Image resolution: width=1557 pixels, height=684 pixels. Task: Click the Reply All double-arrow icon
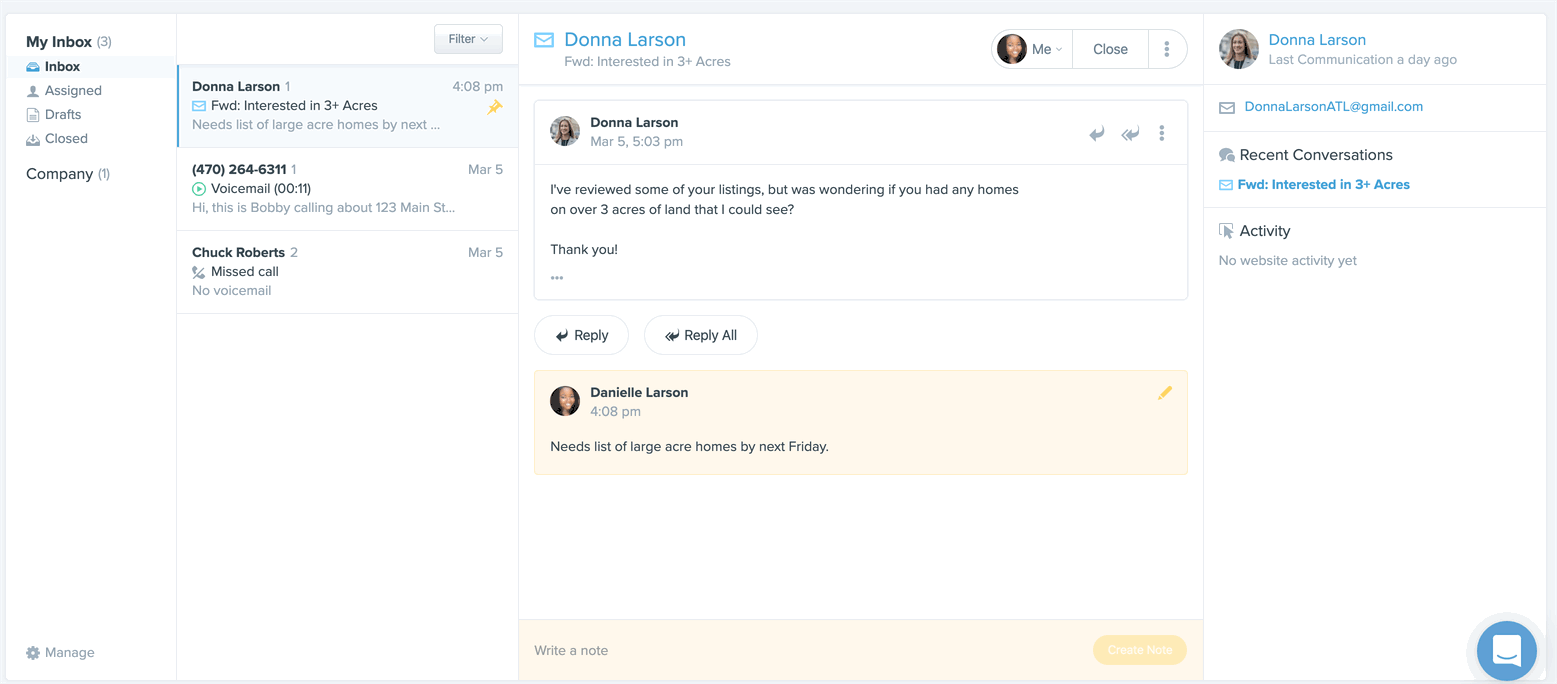pyautogui.click(x=1129, y=132)
